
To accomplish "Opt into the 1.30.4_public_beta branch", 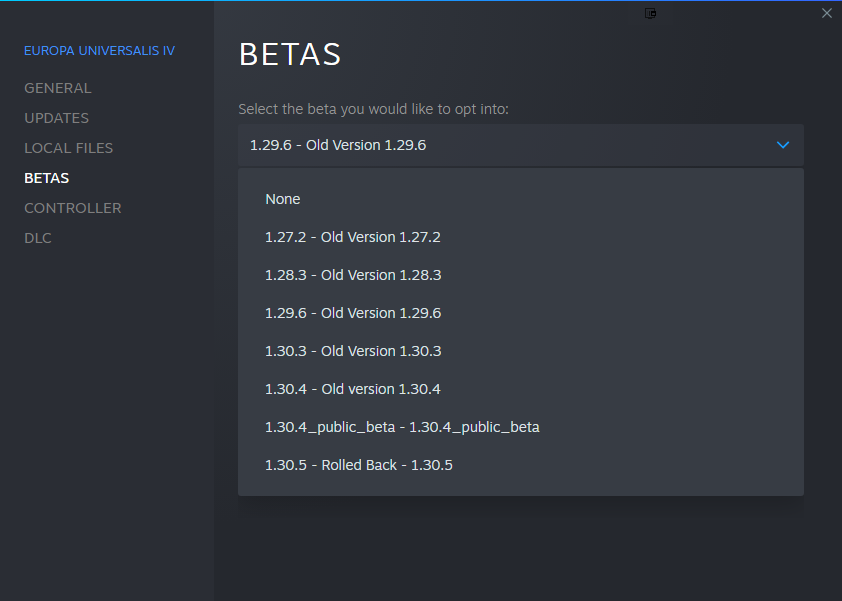I will pos(402,427).
